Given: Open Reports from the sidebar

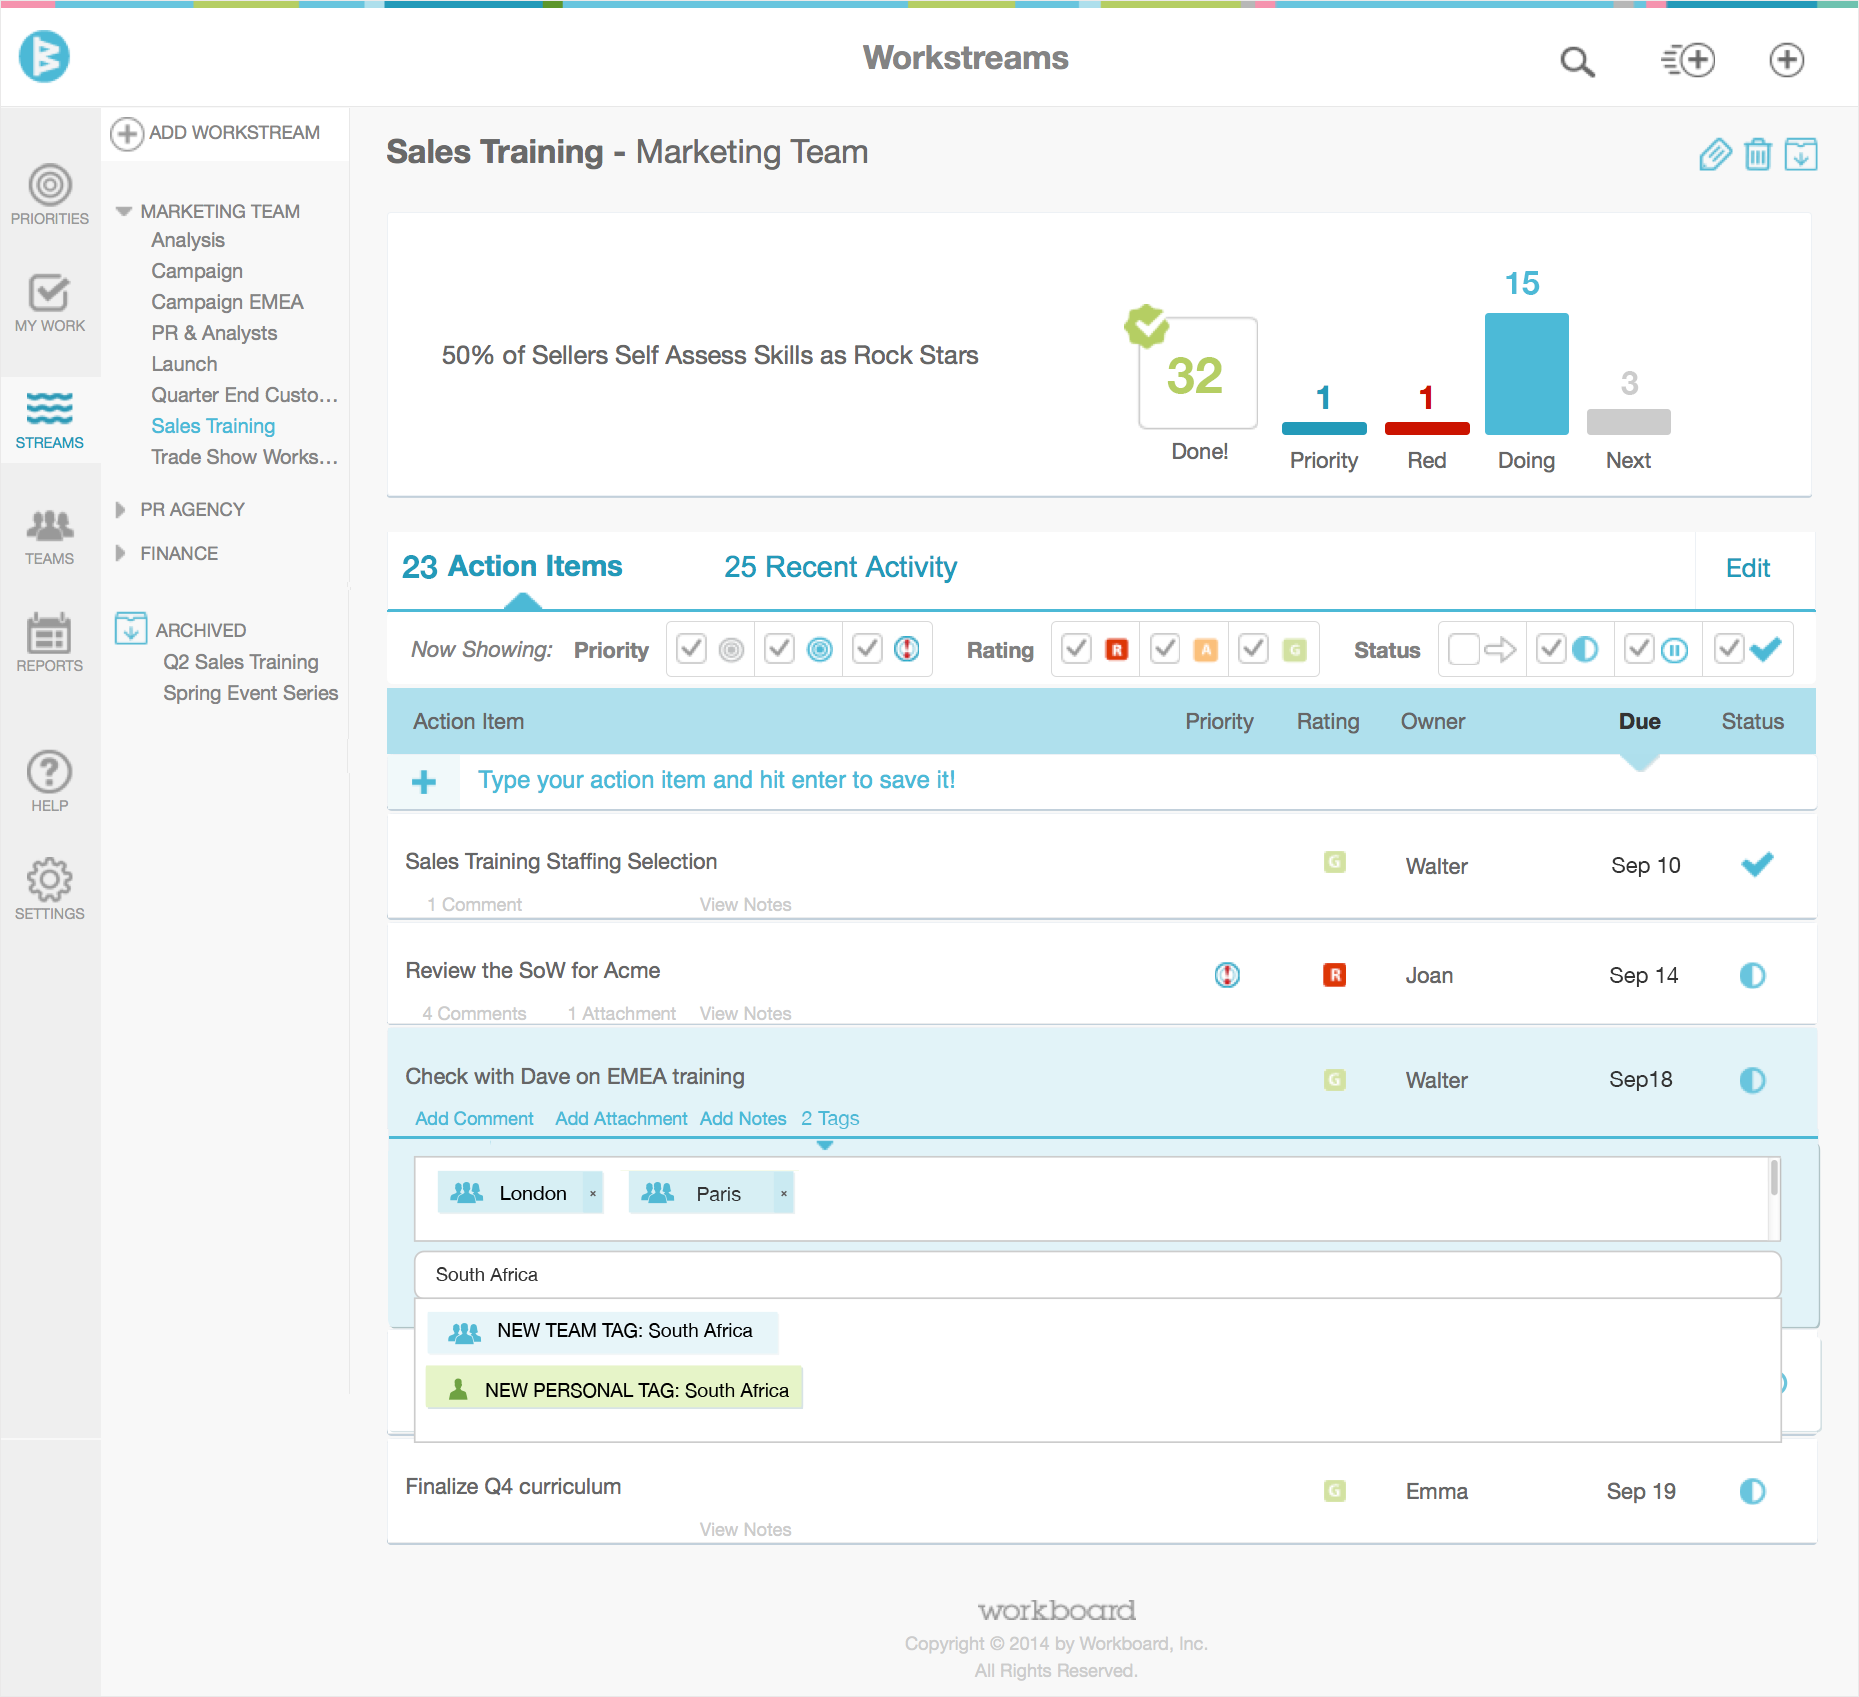Looking at the screenshot, I should [49, 643].
